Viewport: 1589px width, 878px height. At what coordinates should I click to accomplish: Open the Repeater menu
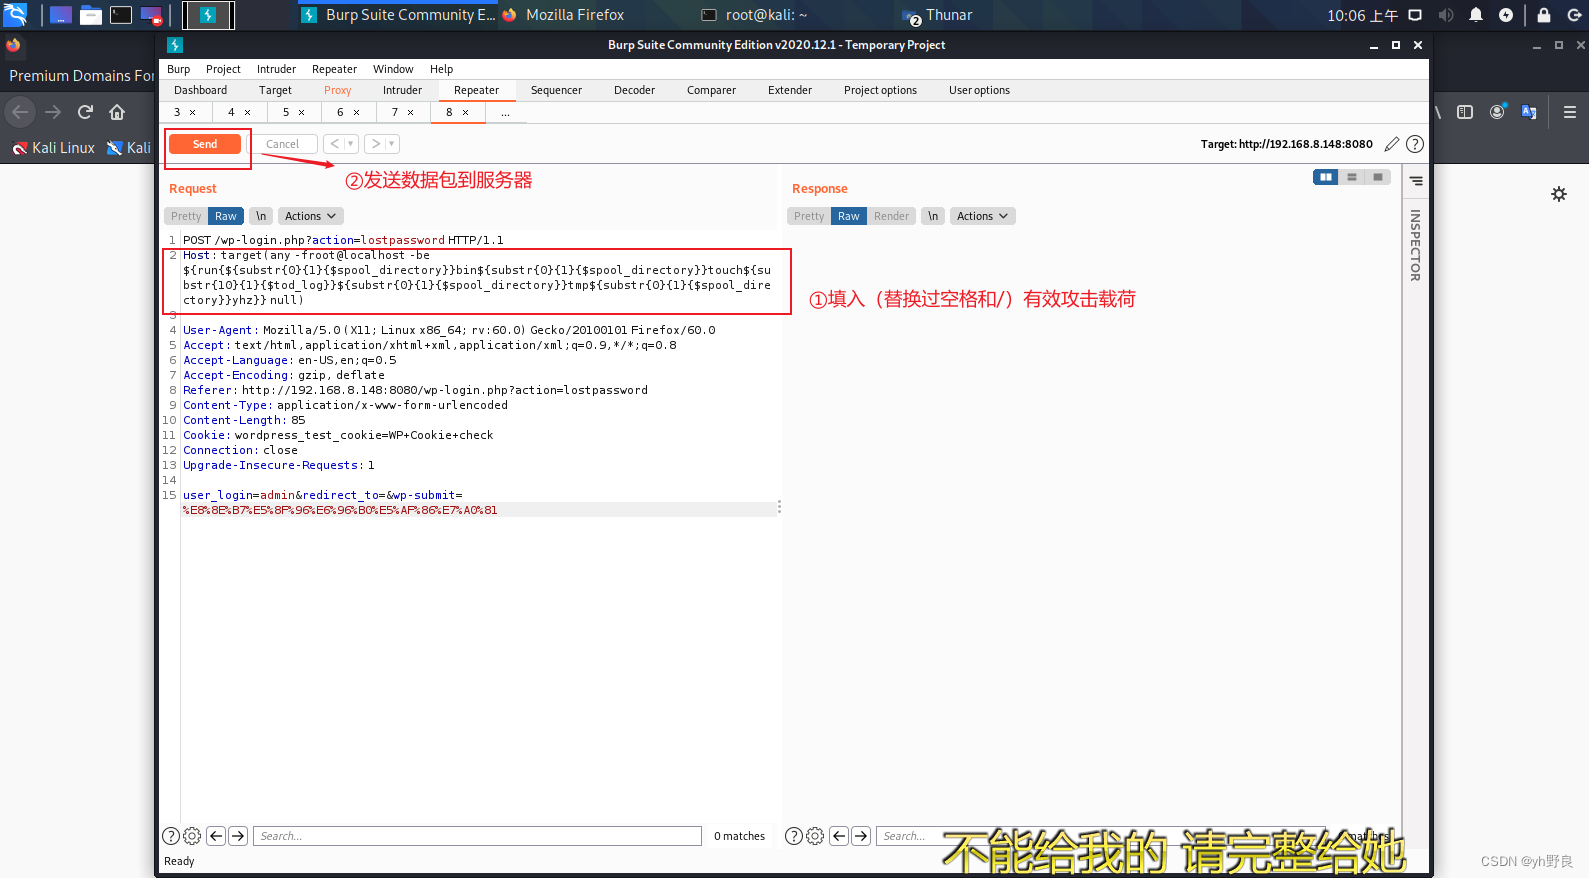[x=334, y=69]
